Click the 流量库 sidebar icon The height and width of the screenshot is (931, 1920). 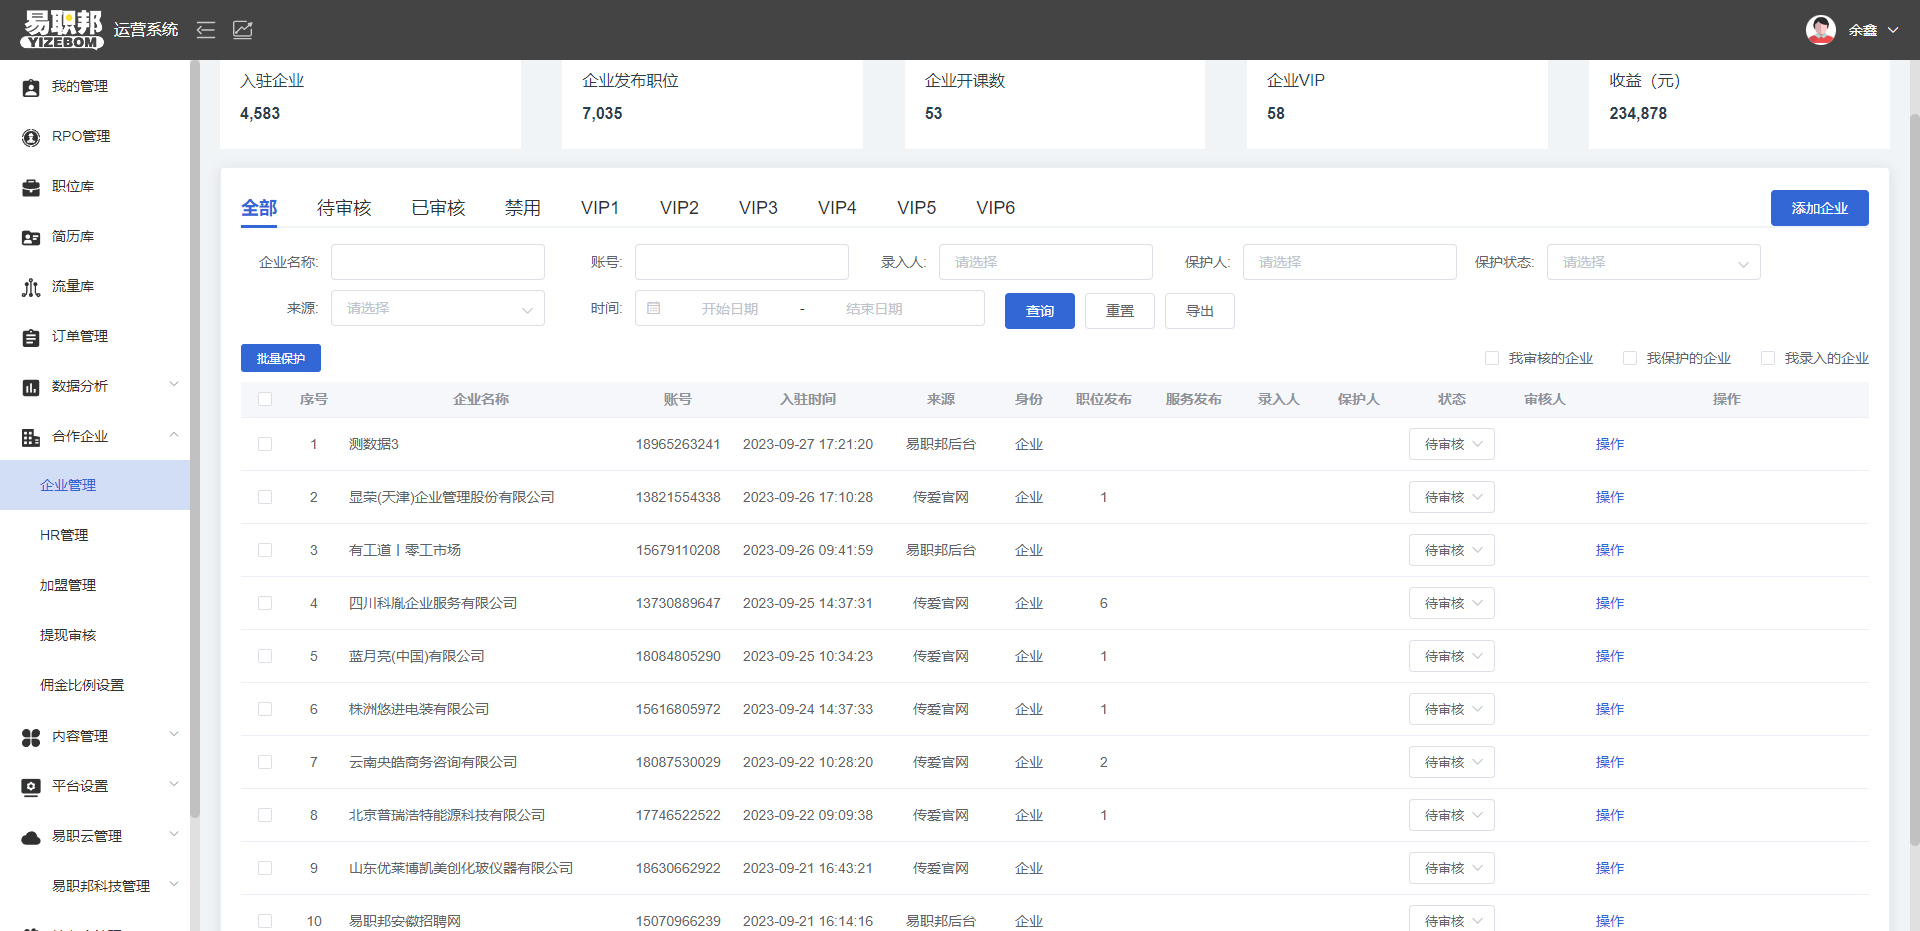coord(31,288)
